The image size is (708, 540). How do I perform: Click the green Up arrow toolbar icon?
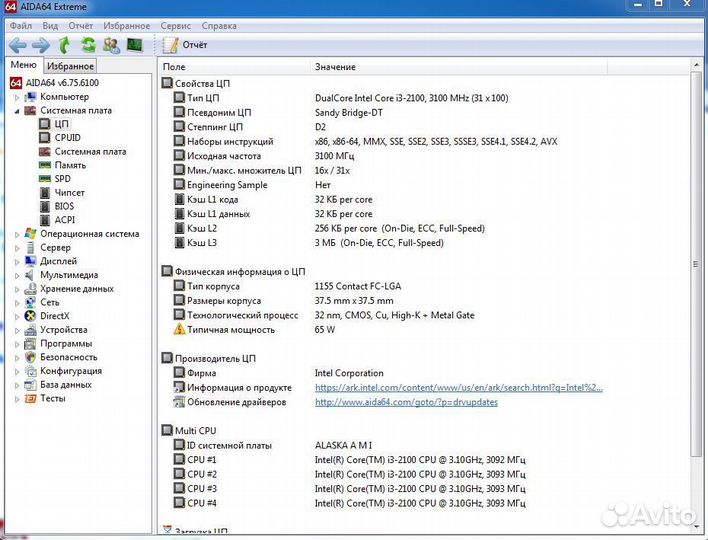pyautogui.click(x=65, y=45)
